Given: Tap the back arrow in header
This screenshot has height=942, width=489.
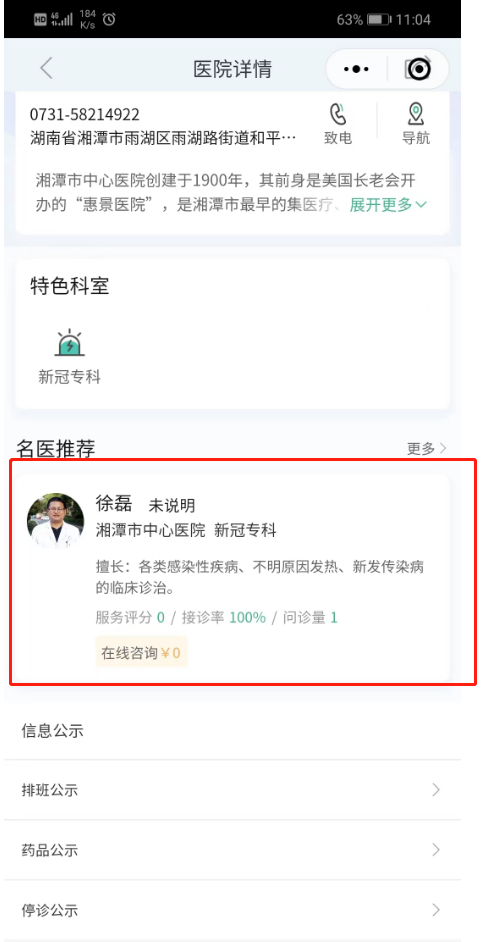Looking at the screenshot, I should (x=46, y=68).
